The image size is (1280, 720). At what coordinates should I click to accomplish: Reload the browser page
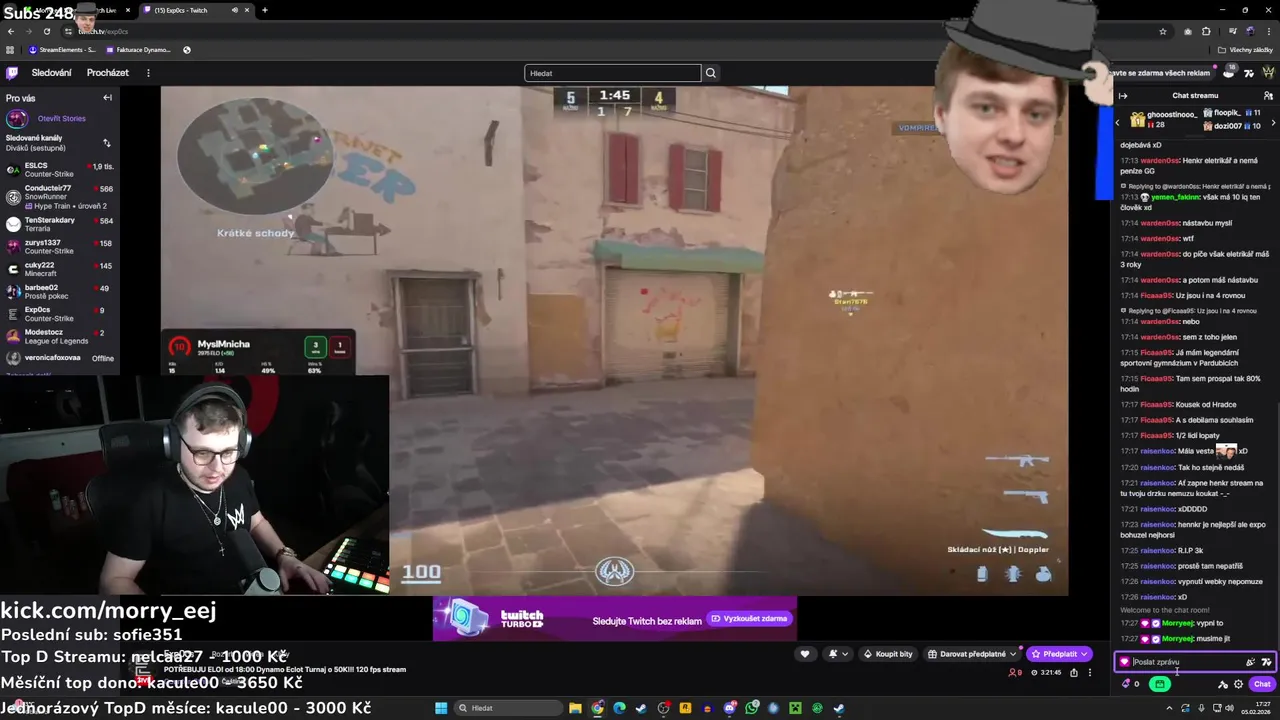pyautogui.click(x=46, y=31)
